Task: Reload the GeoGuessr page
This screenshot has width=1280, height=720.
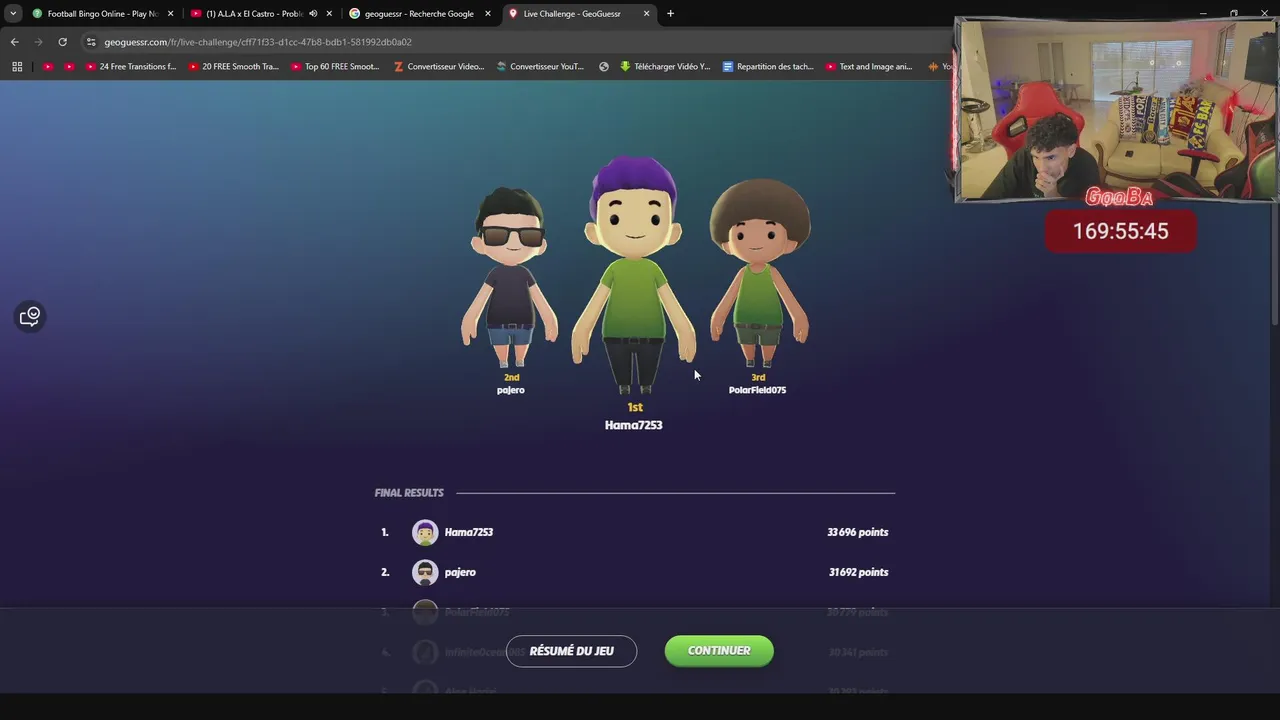Action: pos(62,42)
